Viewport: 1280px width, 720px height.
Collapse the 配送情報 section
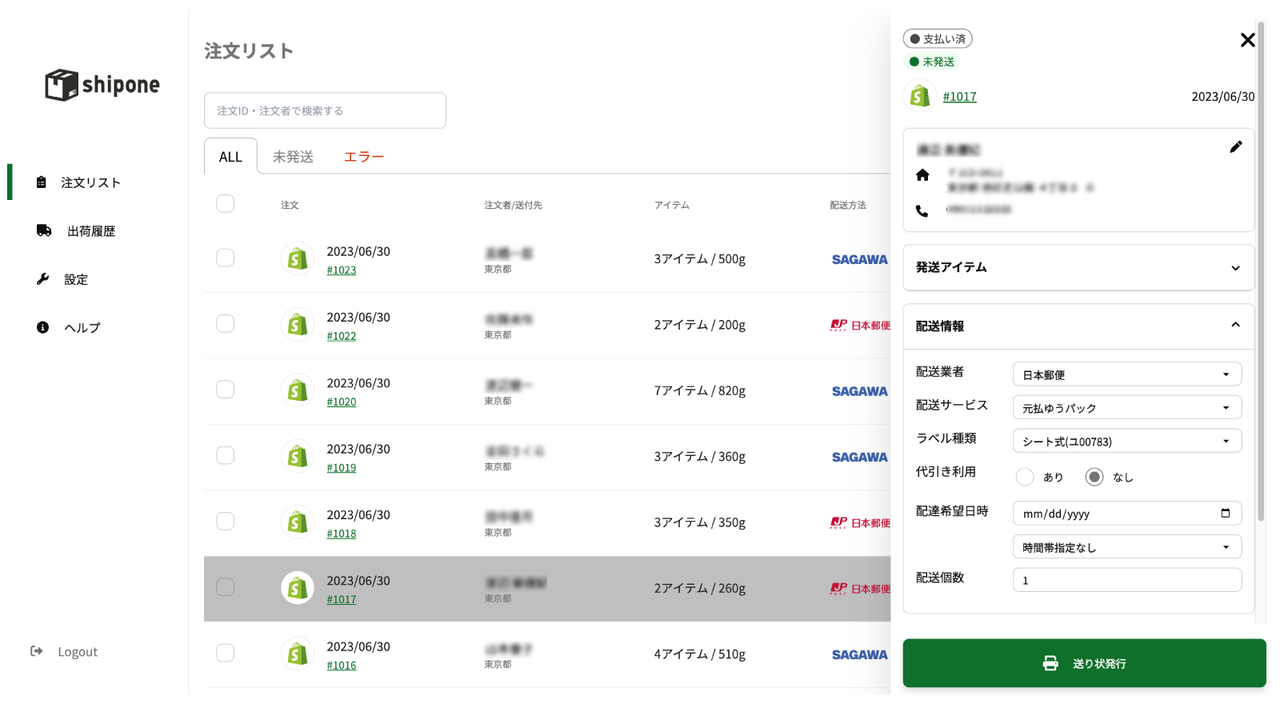tap(1078, 326)
